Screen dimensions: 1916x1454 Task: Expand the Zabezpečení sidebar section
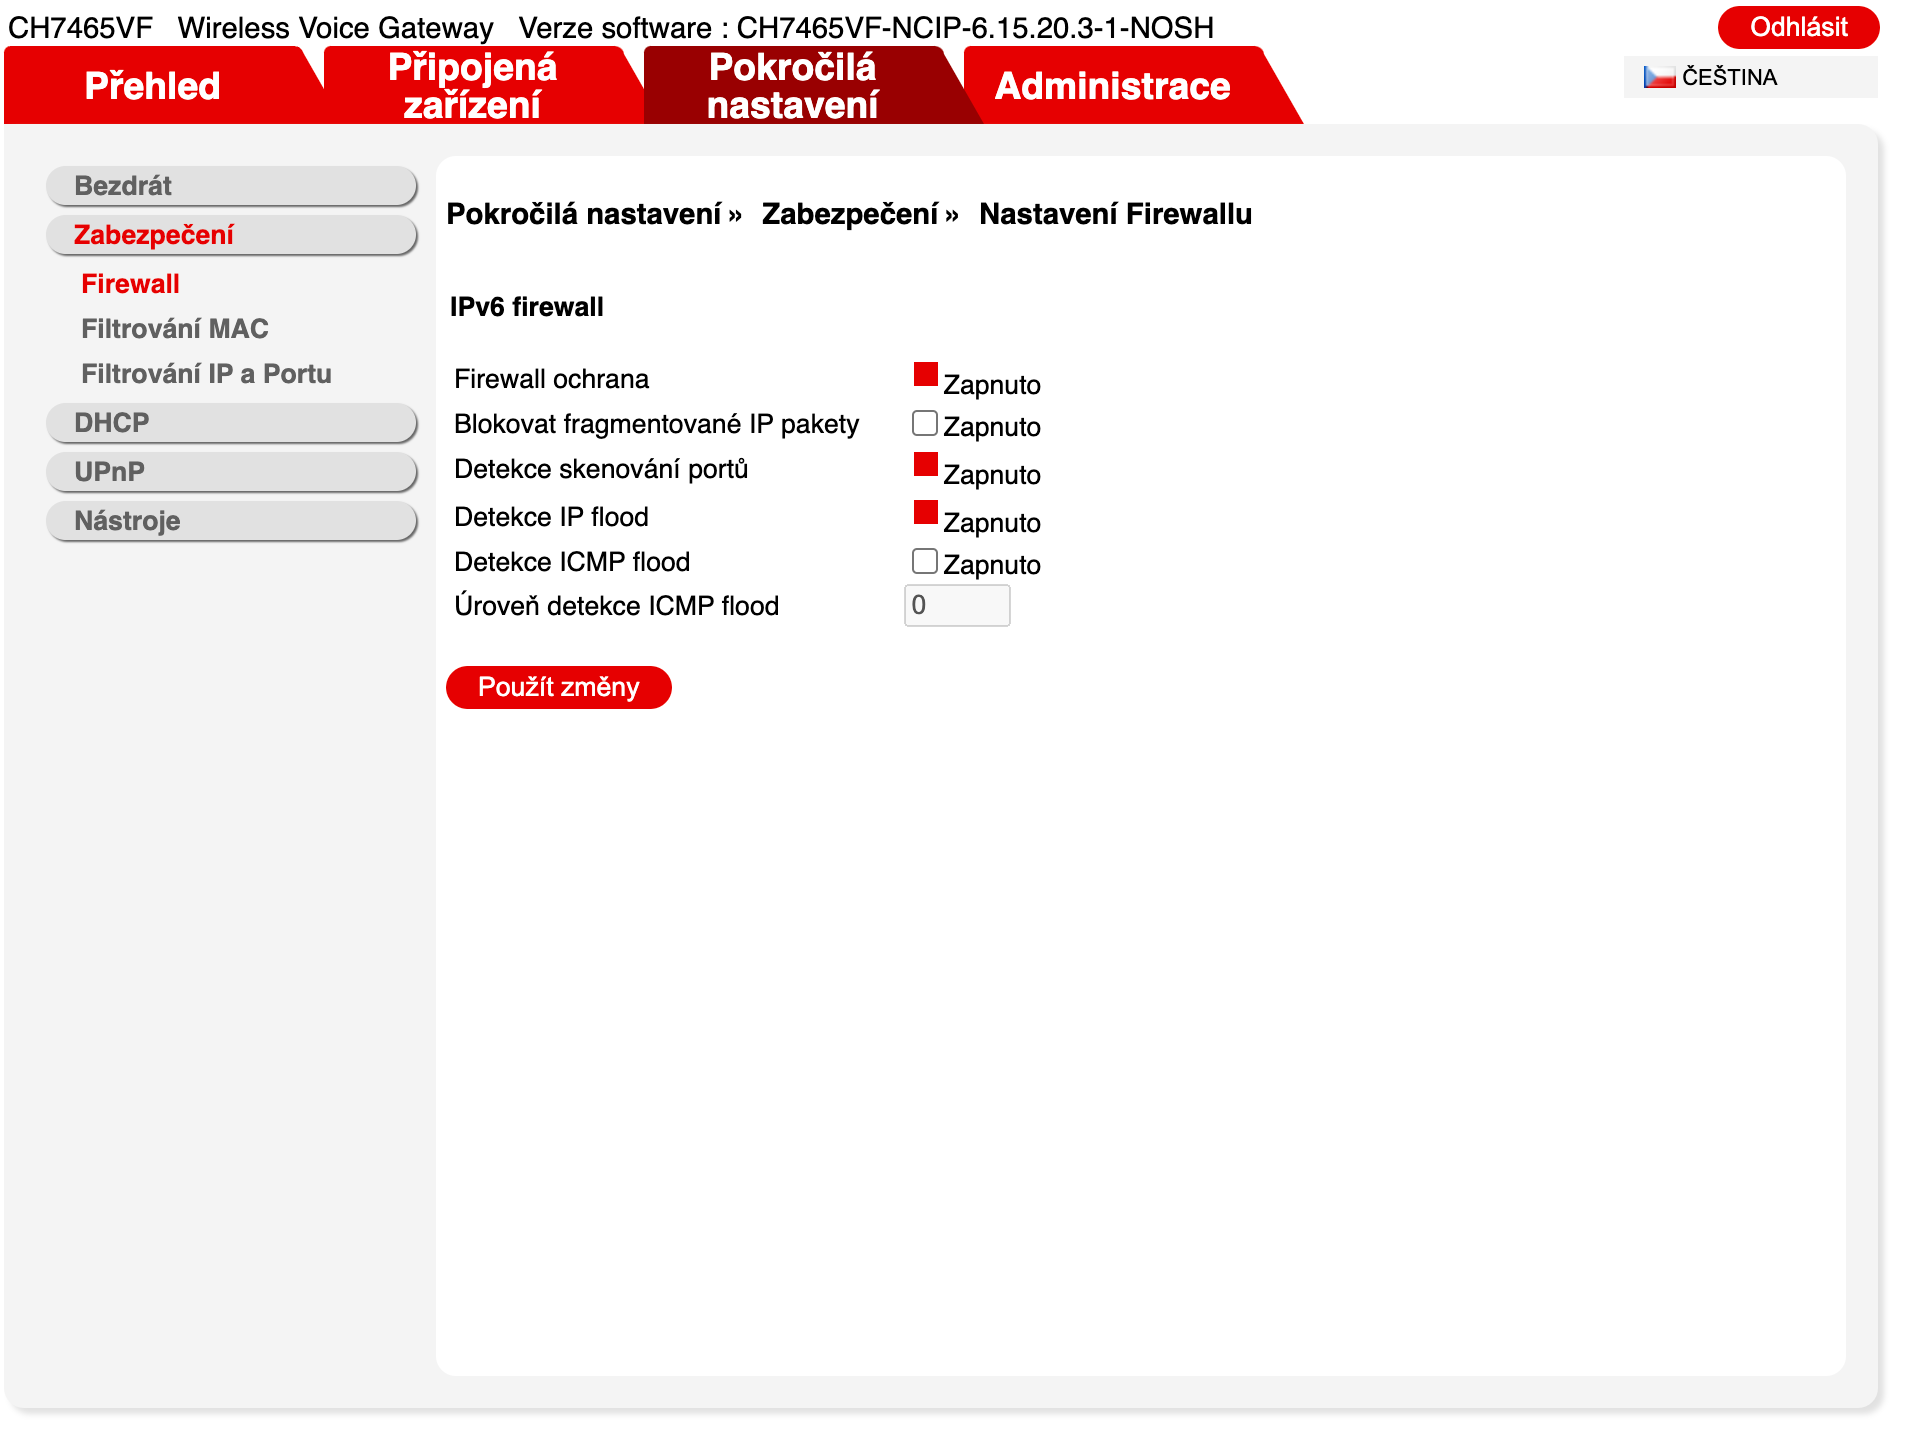click(x=231, y=235)
